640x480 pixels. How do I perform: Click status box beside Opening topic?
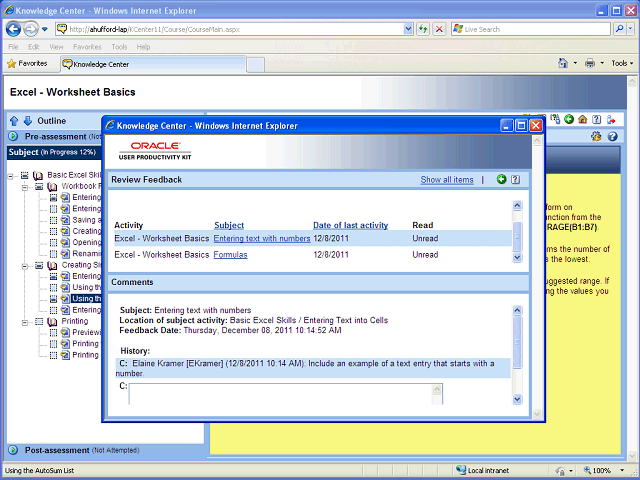53,243
